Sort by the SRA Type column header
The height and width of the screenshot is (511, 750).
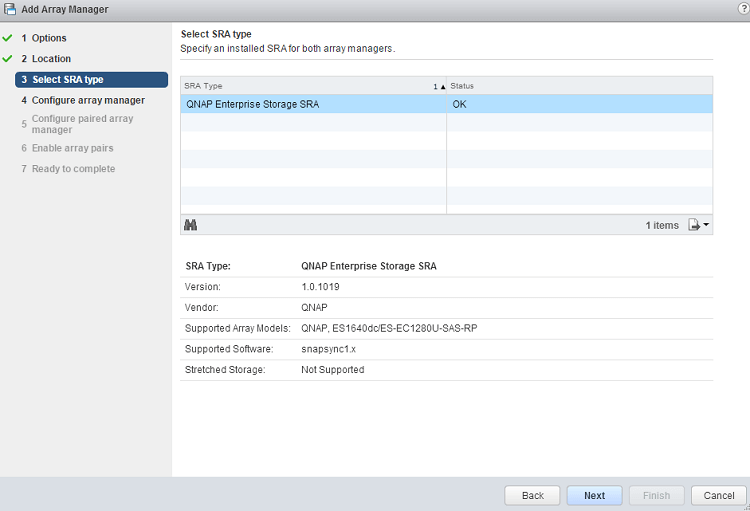pyautogui.click(x=300, y=86)
